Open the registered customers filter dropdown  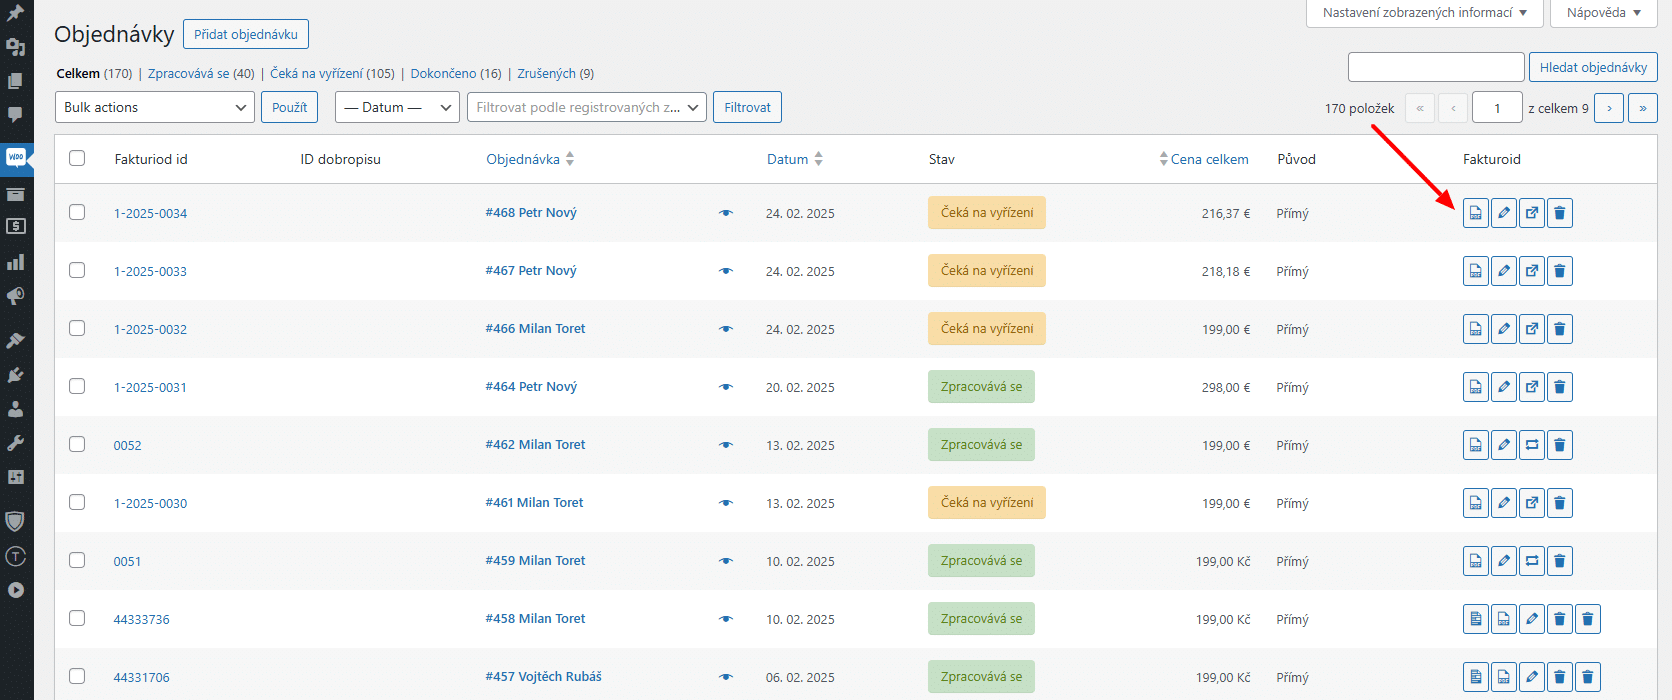point(587,107)
